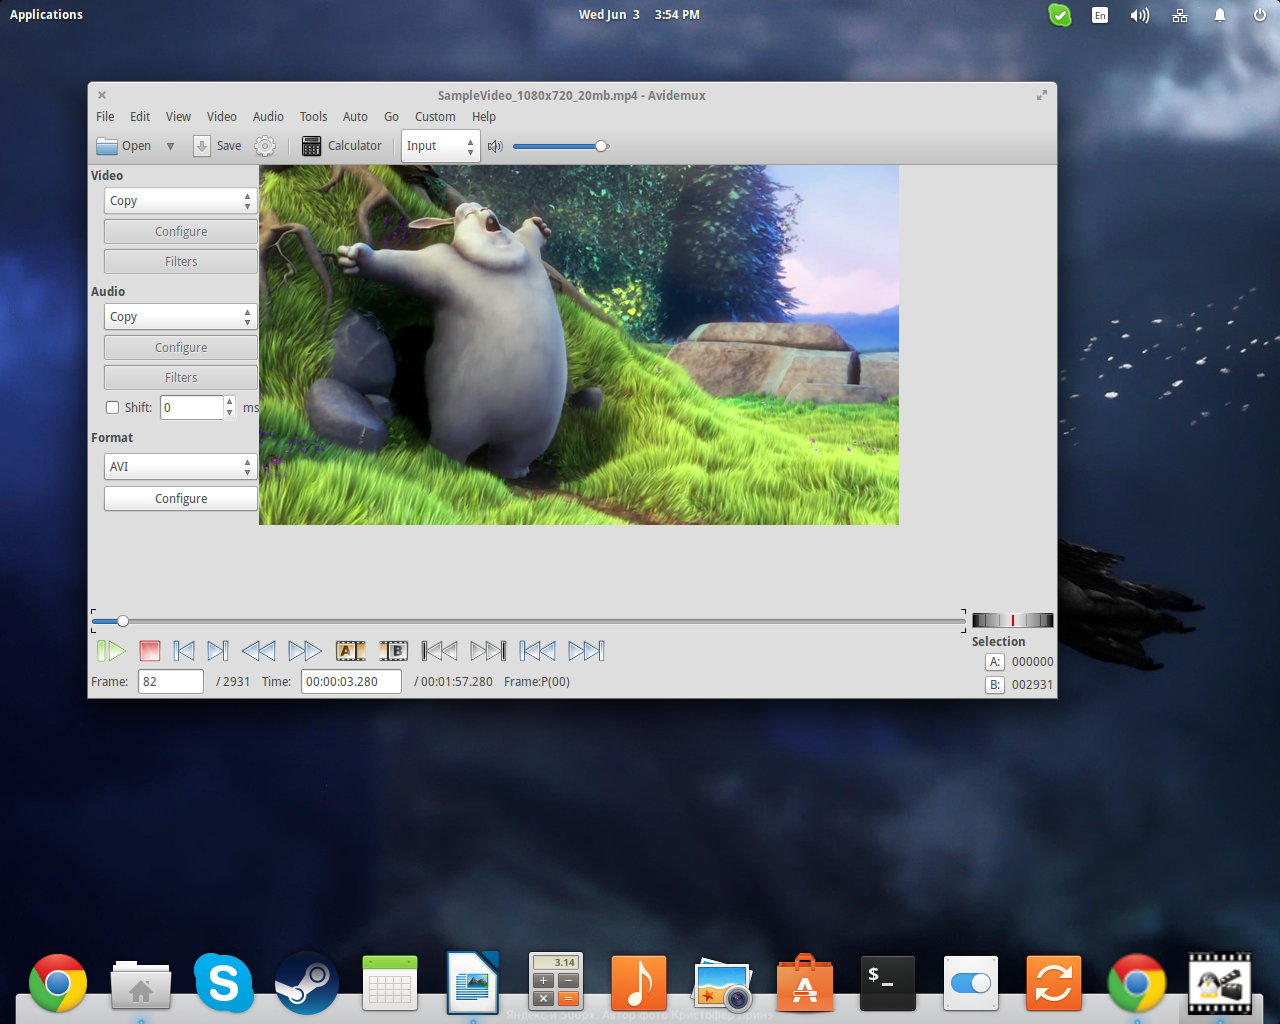Enable the audio Shift checkbox

[x=112, y=408]
